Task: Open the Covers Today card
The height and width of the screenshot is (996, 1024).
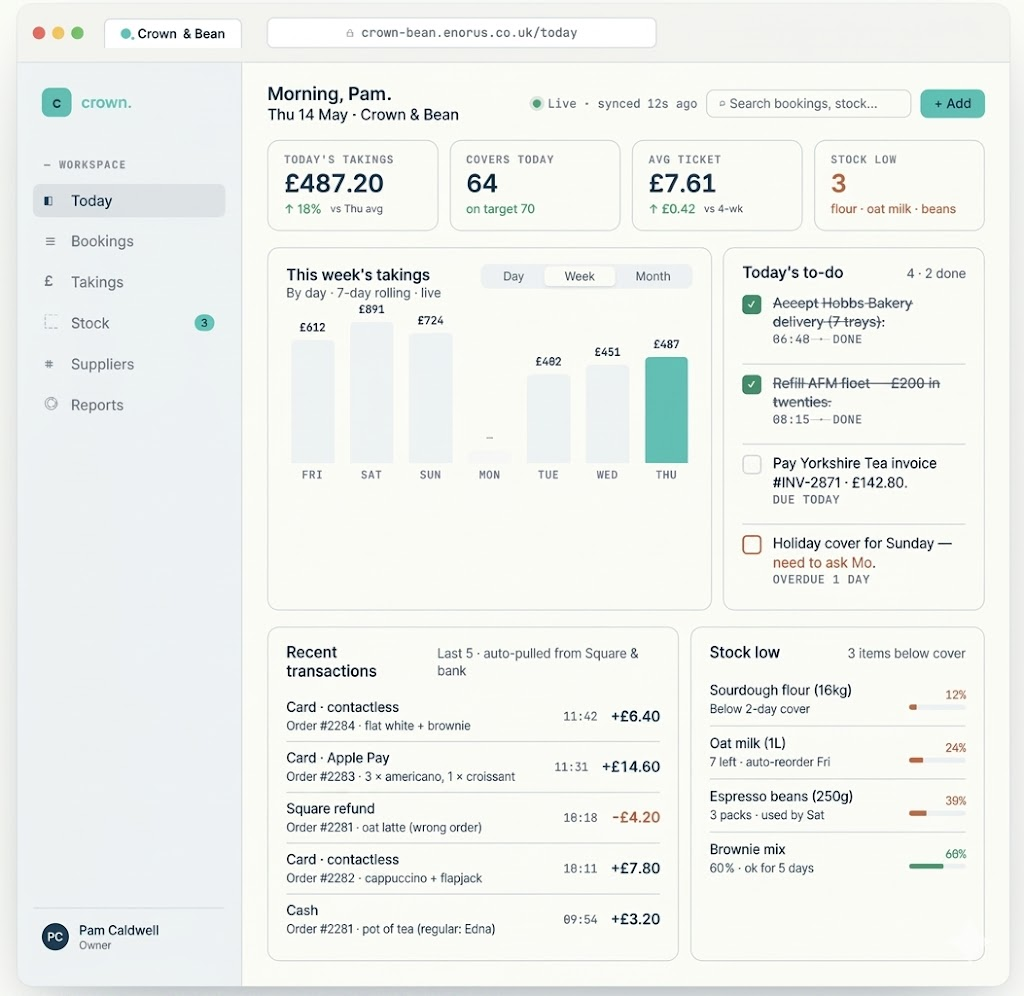Action: click(x=535, y=185)
